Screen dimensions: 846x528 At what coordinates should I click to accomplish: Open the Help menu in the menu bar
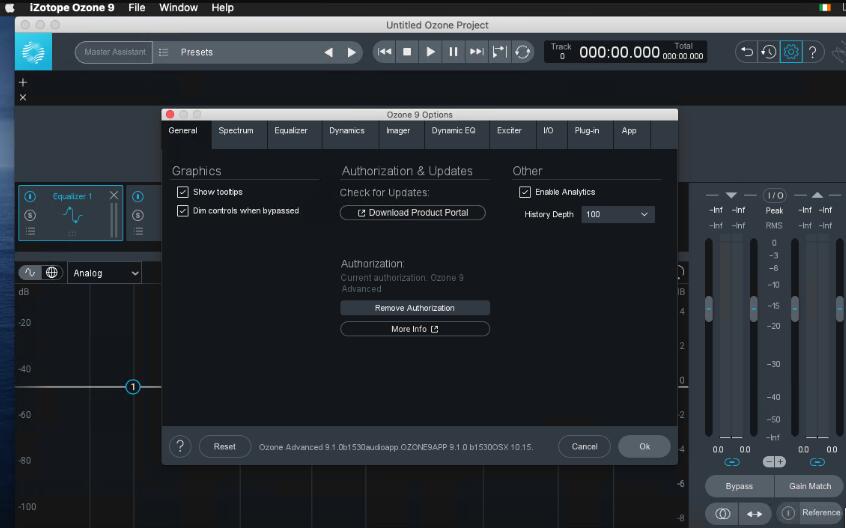222,8
